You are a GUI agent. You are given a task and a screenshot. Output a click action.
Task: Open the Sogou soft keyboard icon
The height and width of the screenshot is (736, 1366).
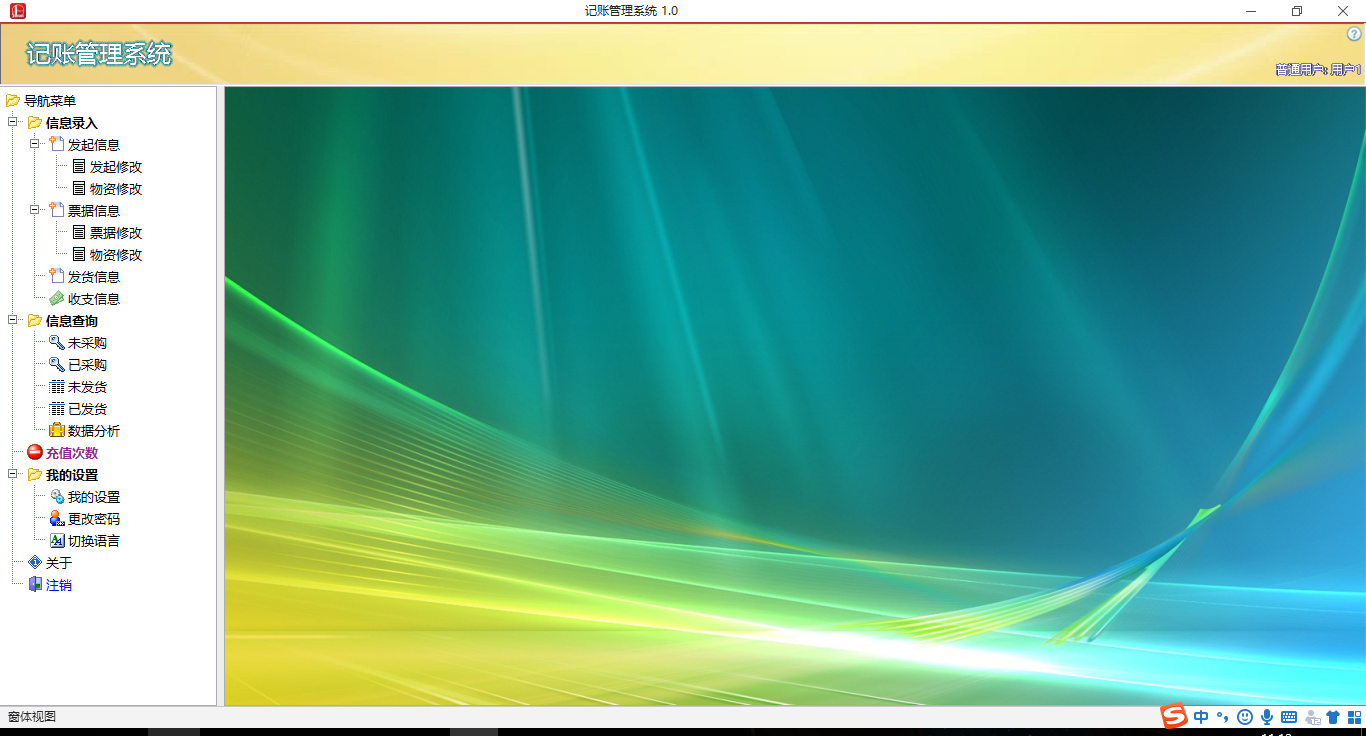(x=1289, y=717)
